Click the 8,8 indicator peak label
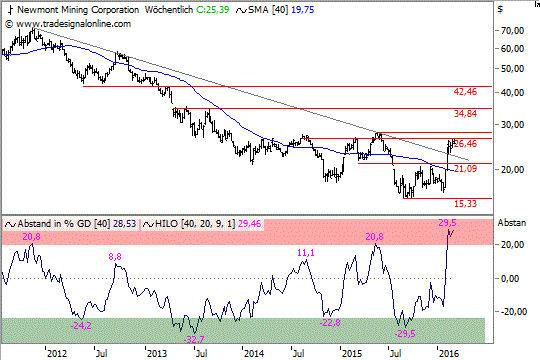Image resolution: width=540 pixels, height=360 pixels. point(115,257)
